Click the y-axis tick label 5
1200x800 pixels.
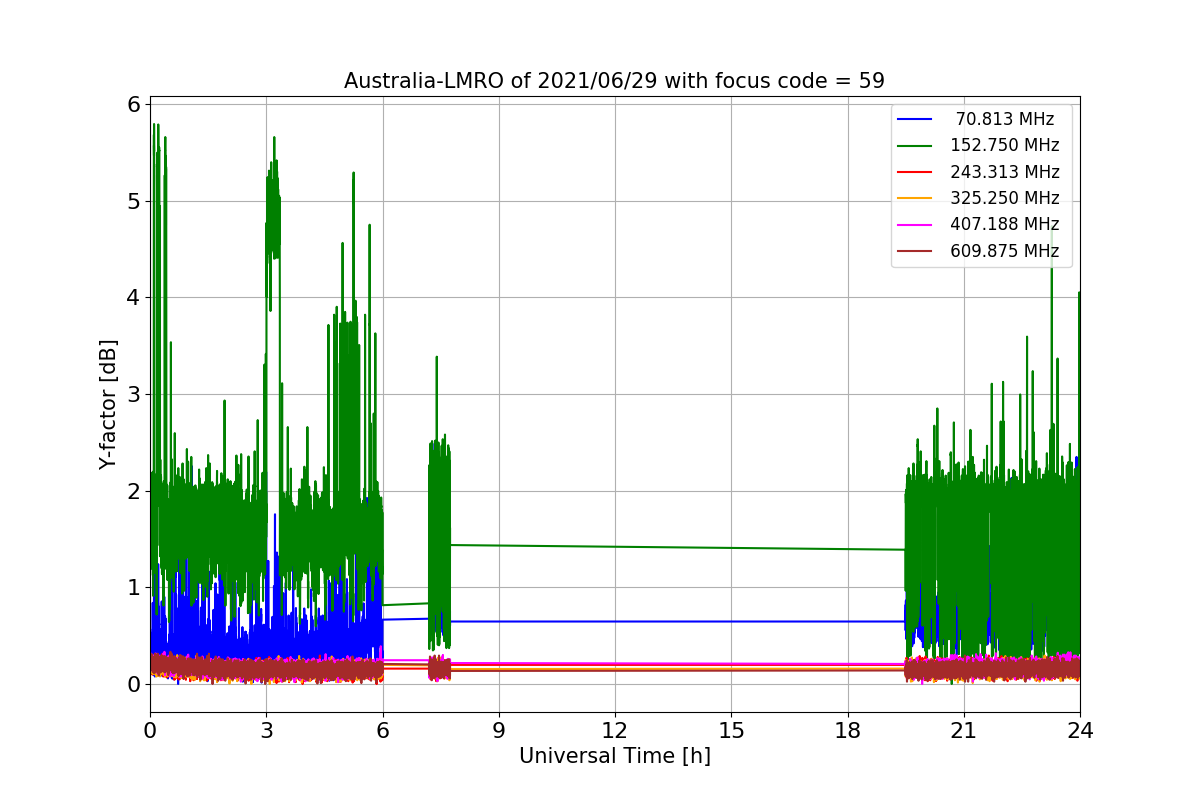[x=132, y=201]
